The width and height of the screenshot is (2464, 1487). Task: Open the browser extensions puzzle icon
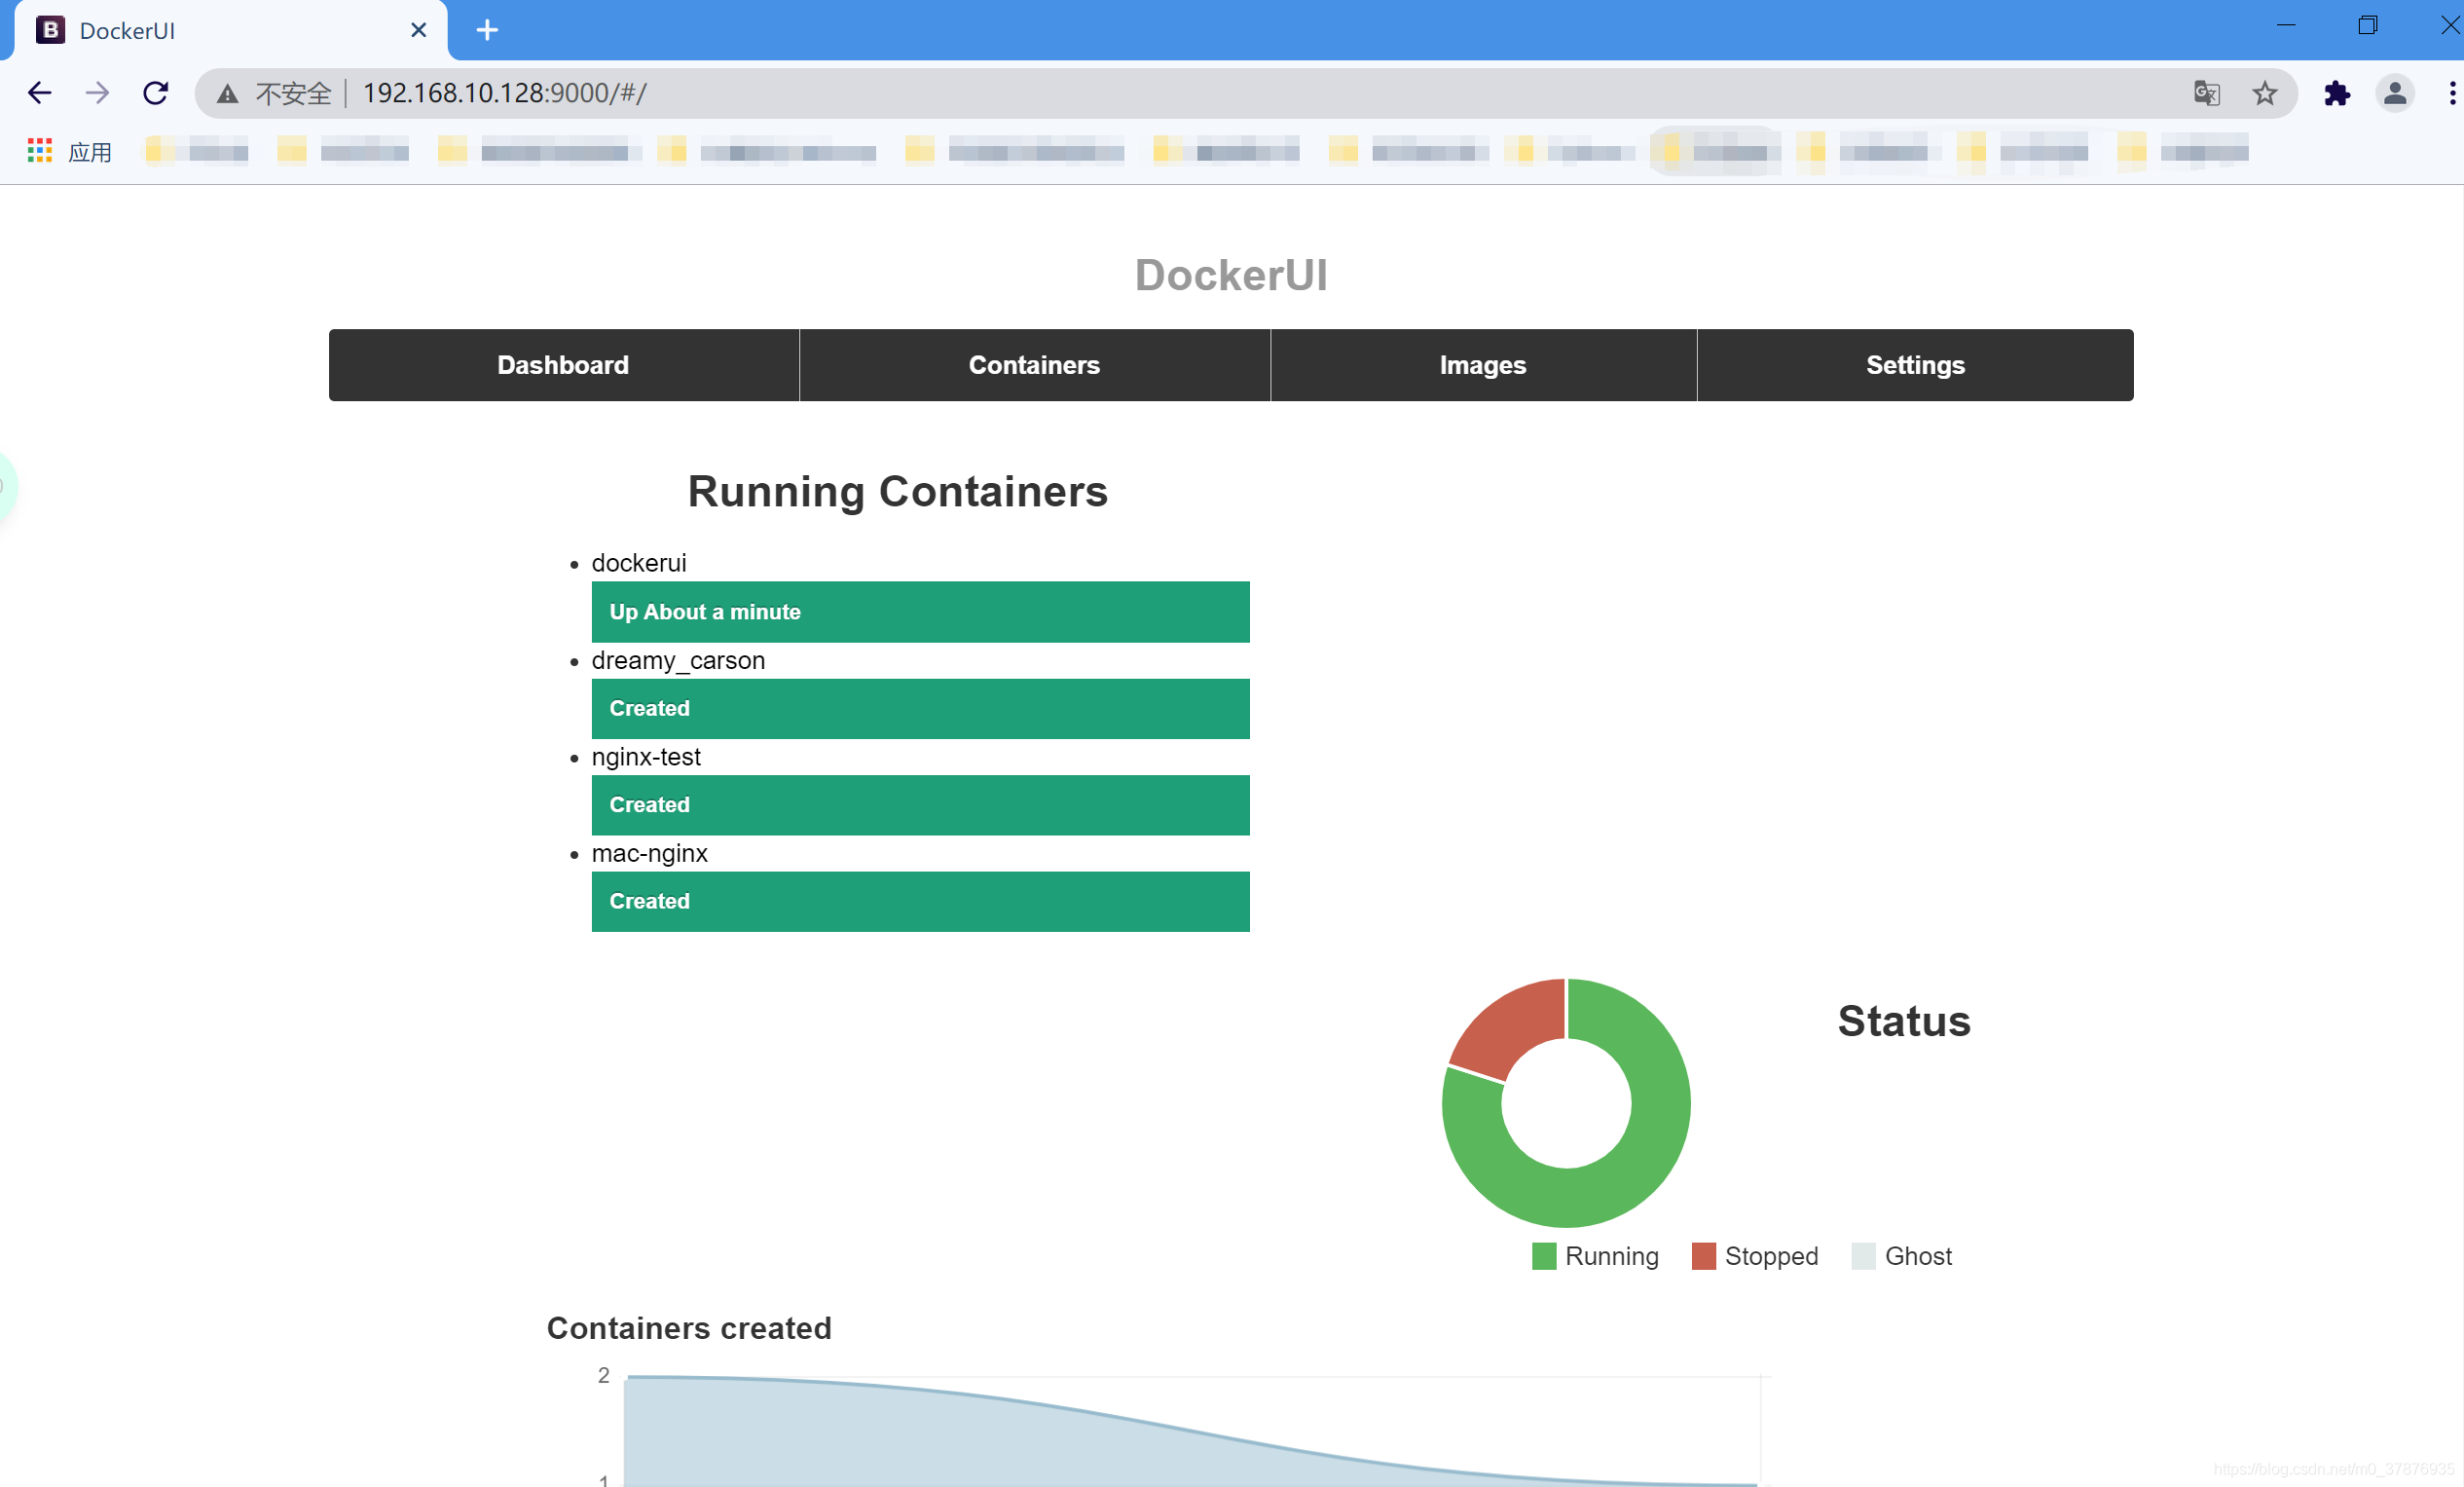2337,93
